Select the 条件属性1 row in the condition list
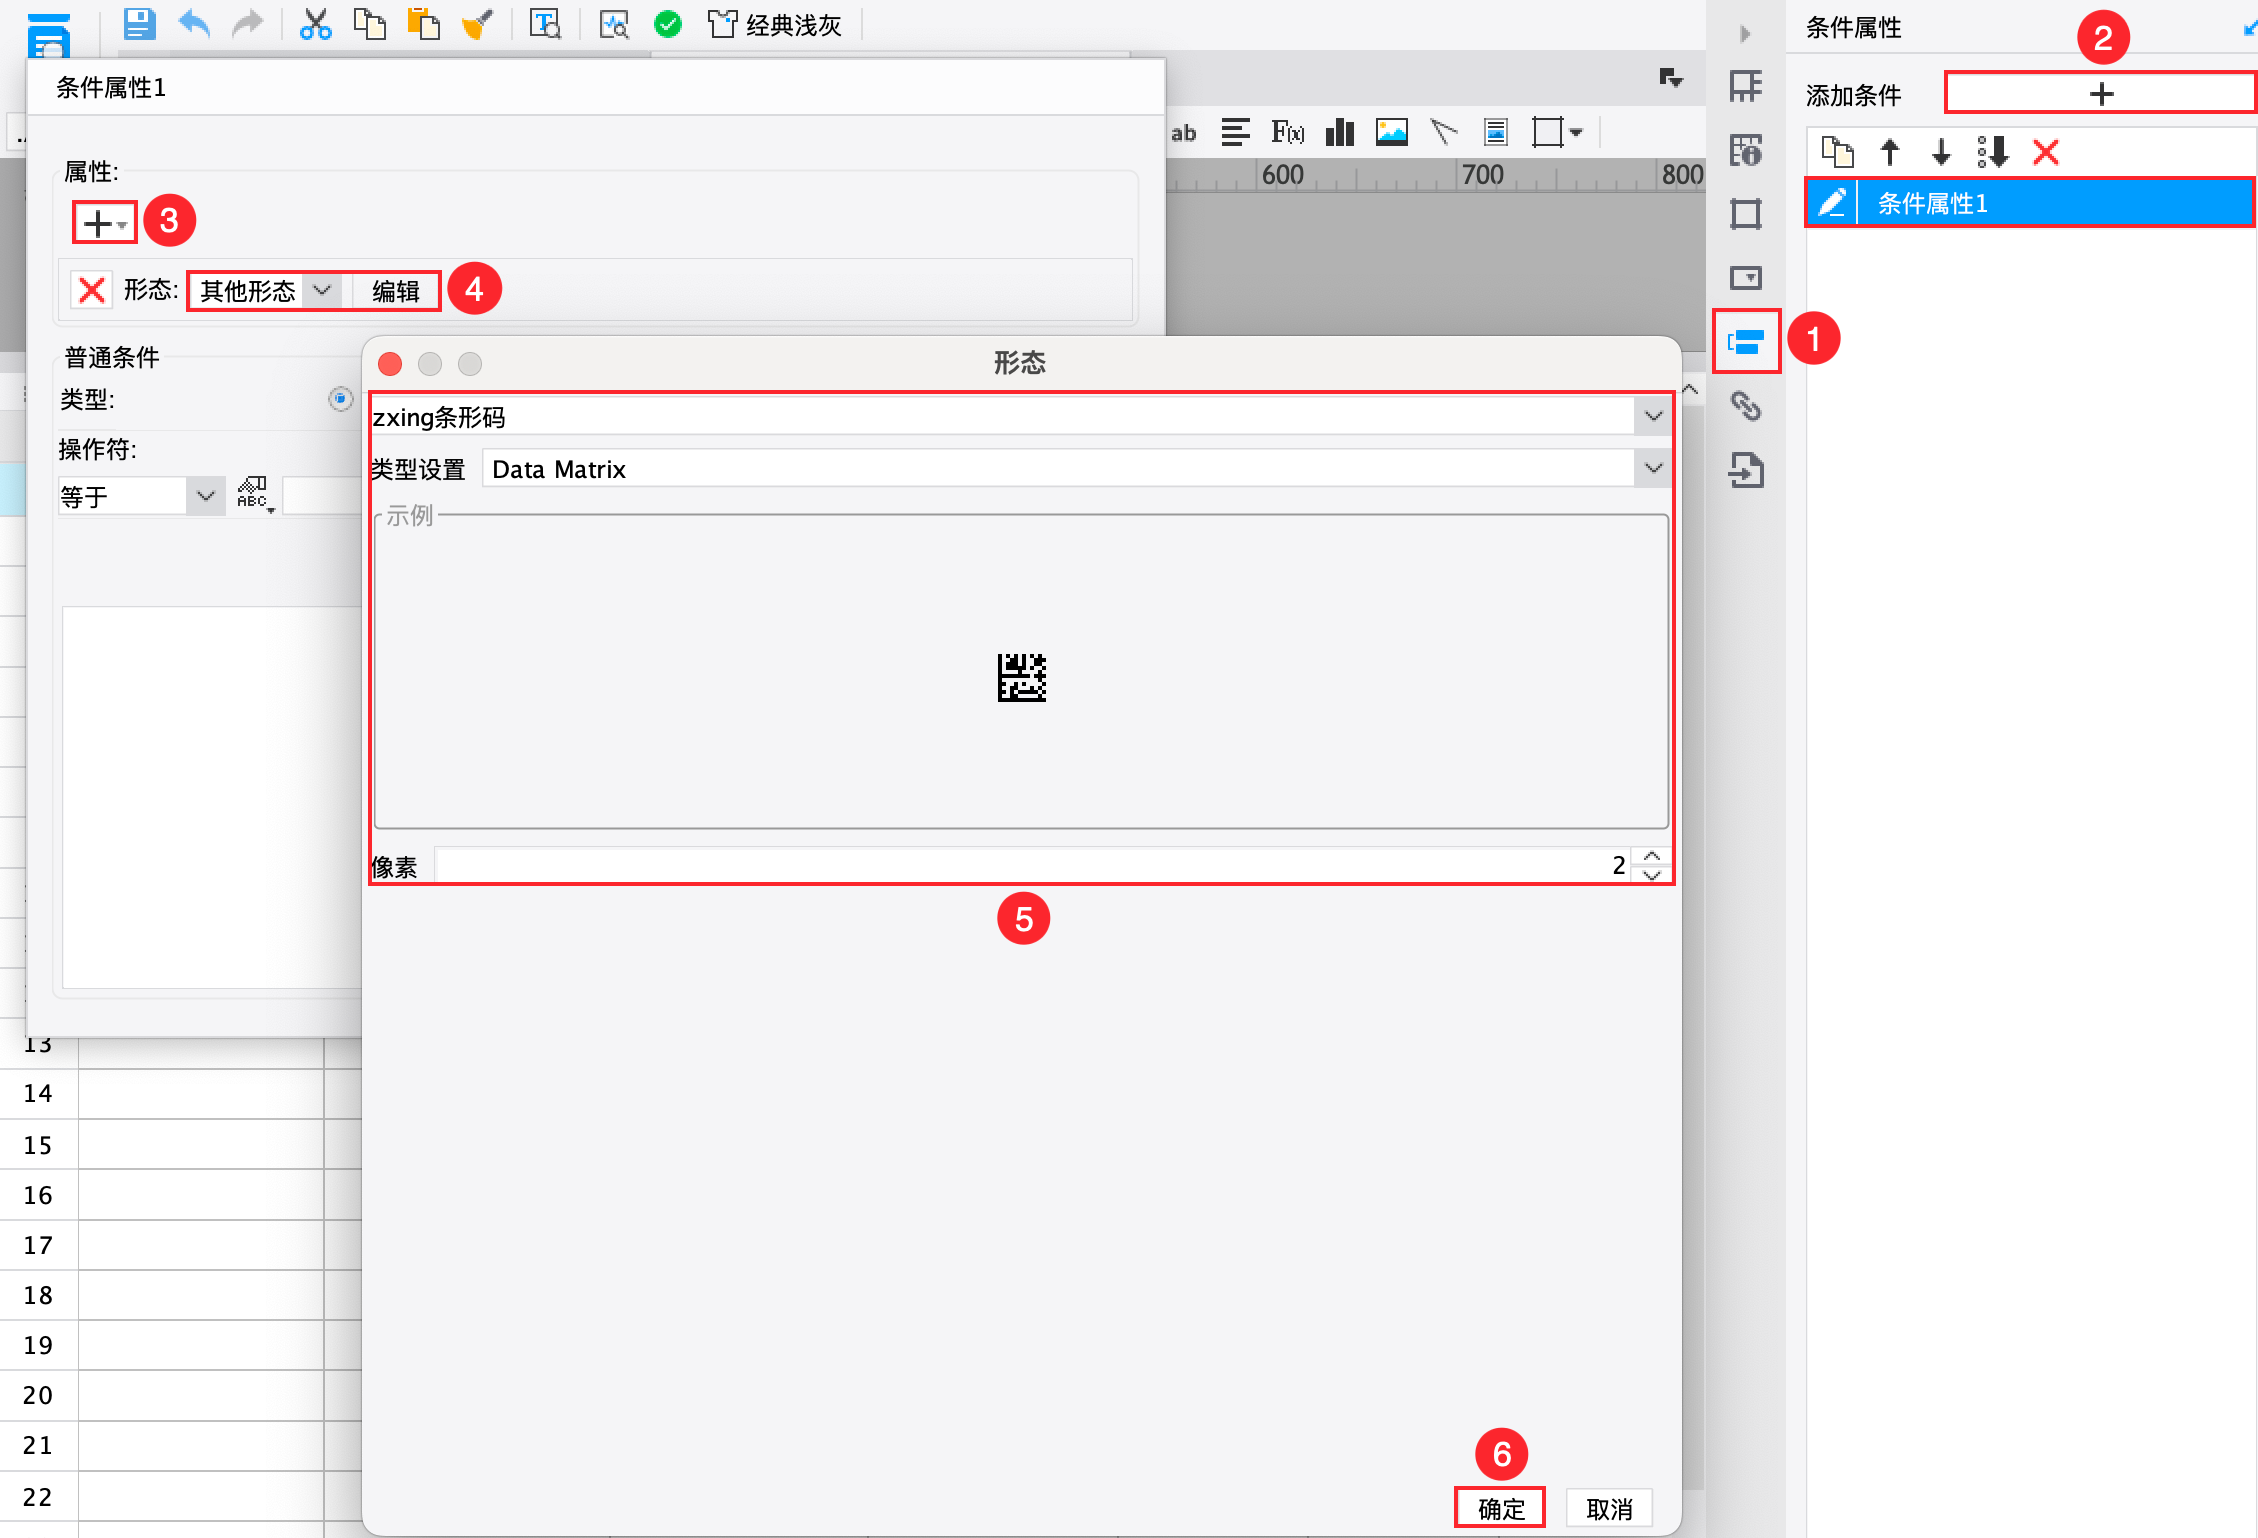This screenshot has width=2258, height=1538. tap(2030, 203)
